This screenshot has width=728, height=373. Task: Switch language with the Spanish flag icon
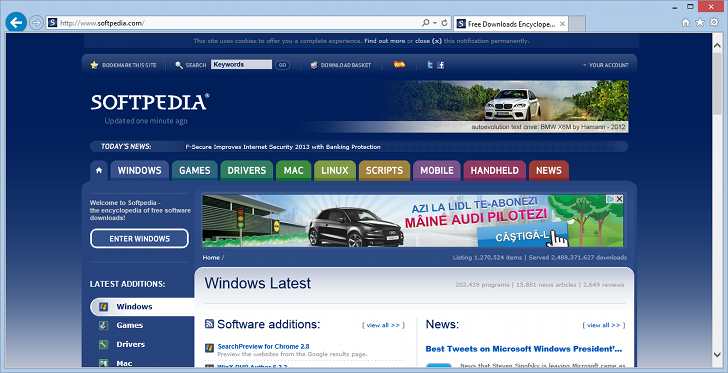(x=399, y=65)
